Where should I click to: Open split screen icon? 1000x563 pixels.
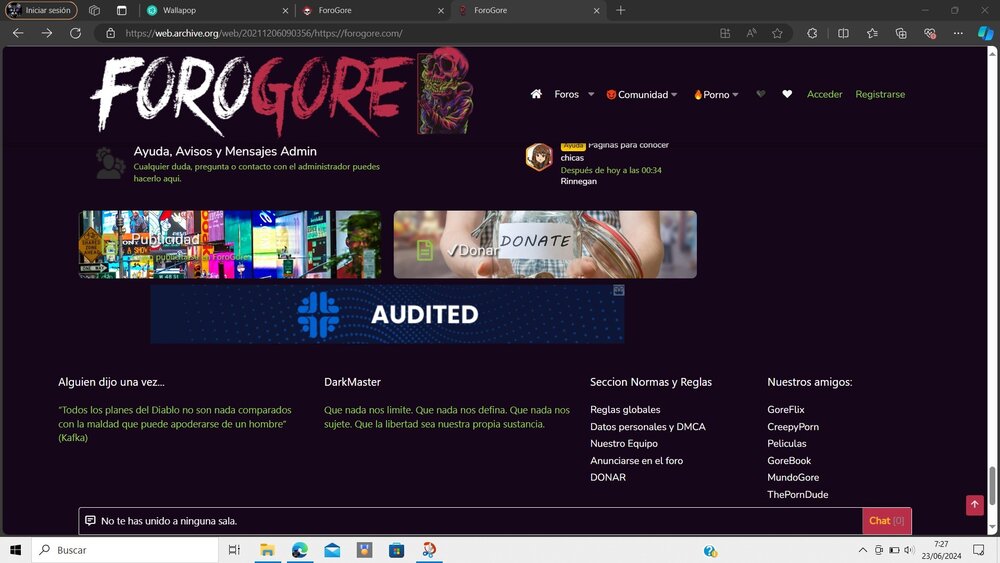point(843,33)
